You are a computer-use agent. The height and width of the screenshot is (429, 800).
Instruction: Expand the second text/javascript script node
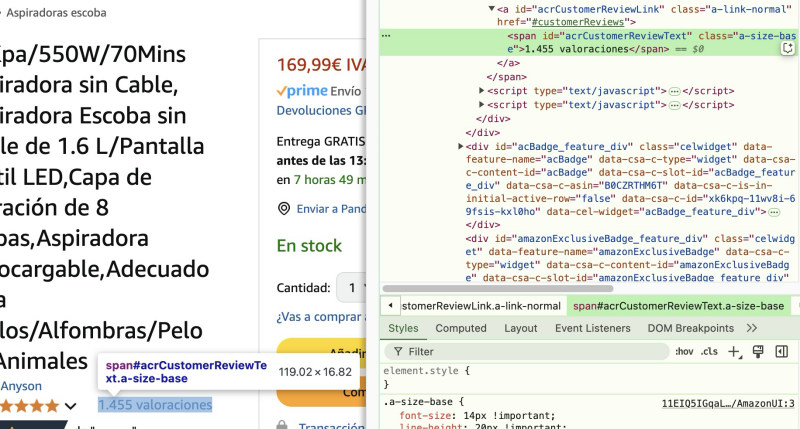(481, 104)
